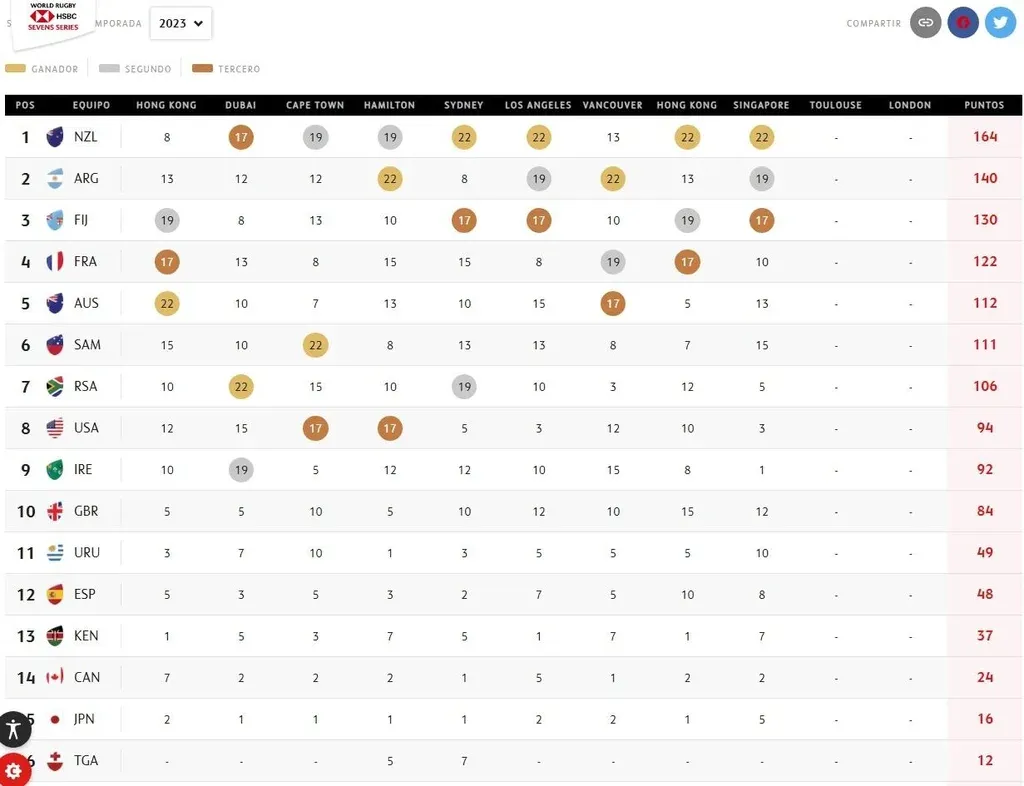Click the bronze Tercero legend swatch
Viewport: 1024px width, 786px height.
coord(202,69)
